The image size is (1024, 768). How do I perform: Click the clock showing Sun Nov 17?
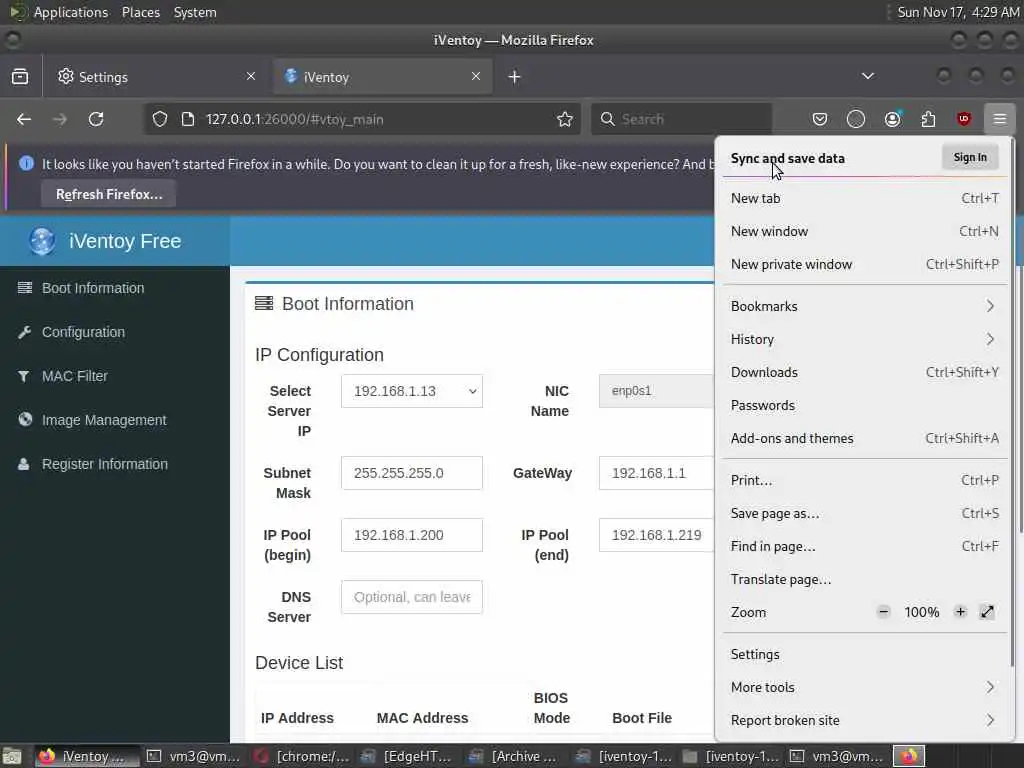pyautogui.click(x=958, y=12)
